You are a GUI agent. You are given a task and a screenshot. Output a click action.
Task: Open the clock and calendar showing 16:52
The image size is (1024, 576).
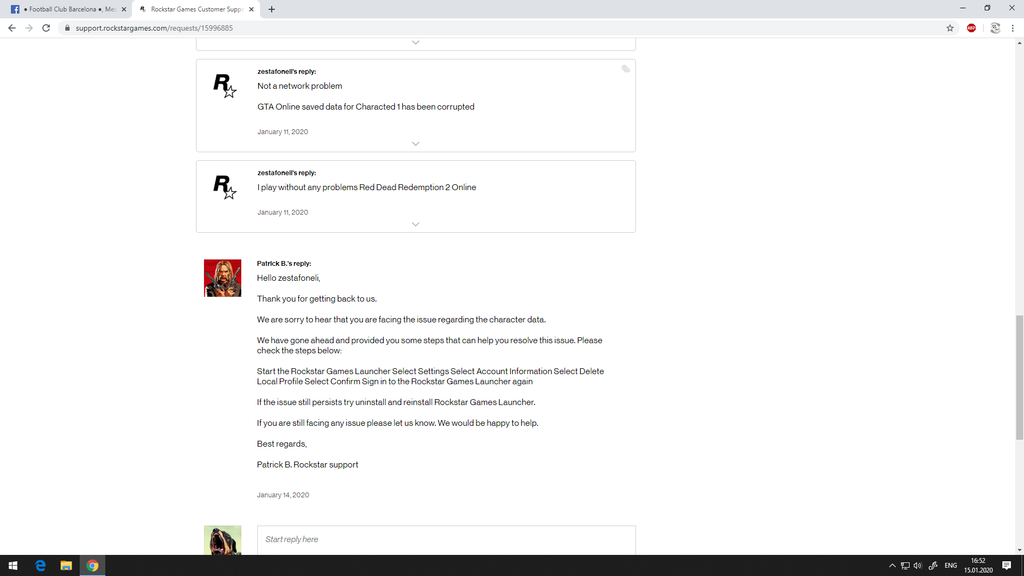tap(978, 566)
